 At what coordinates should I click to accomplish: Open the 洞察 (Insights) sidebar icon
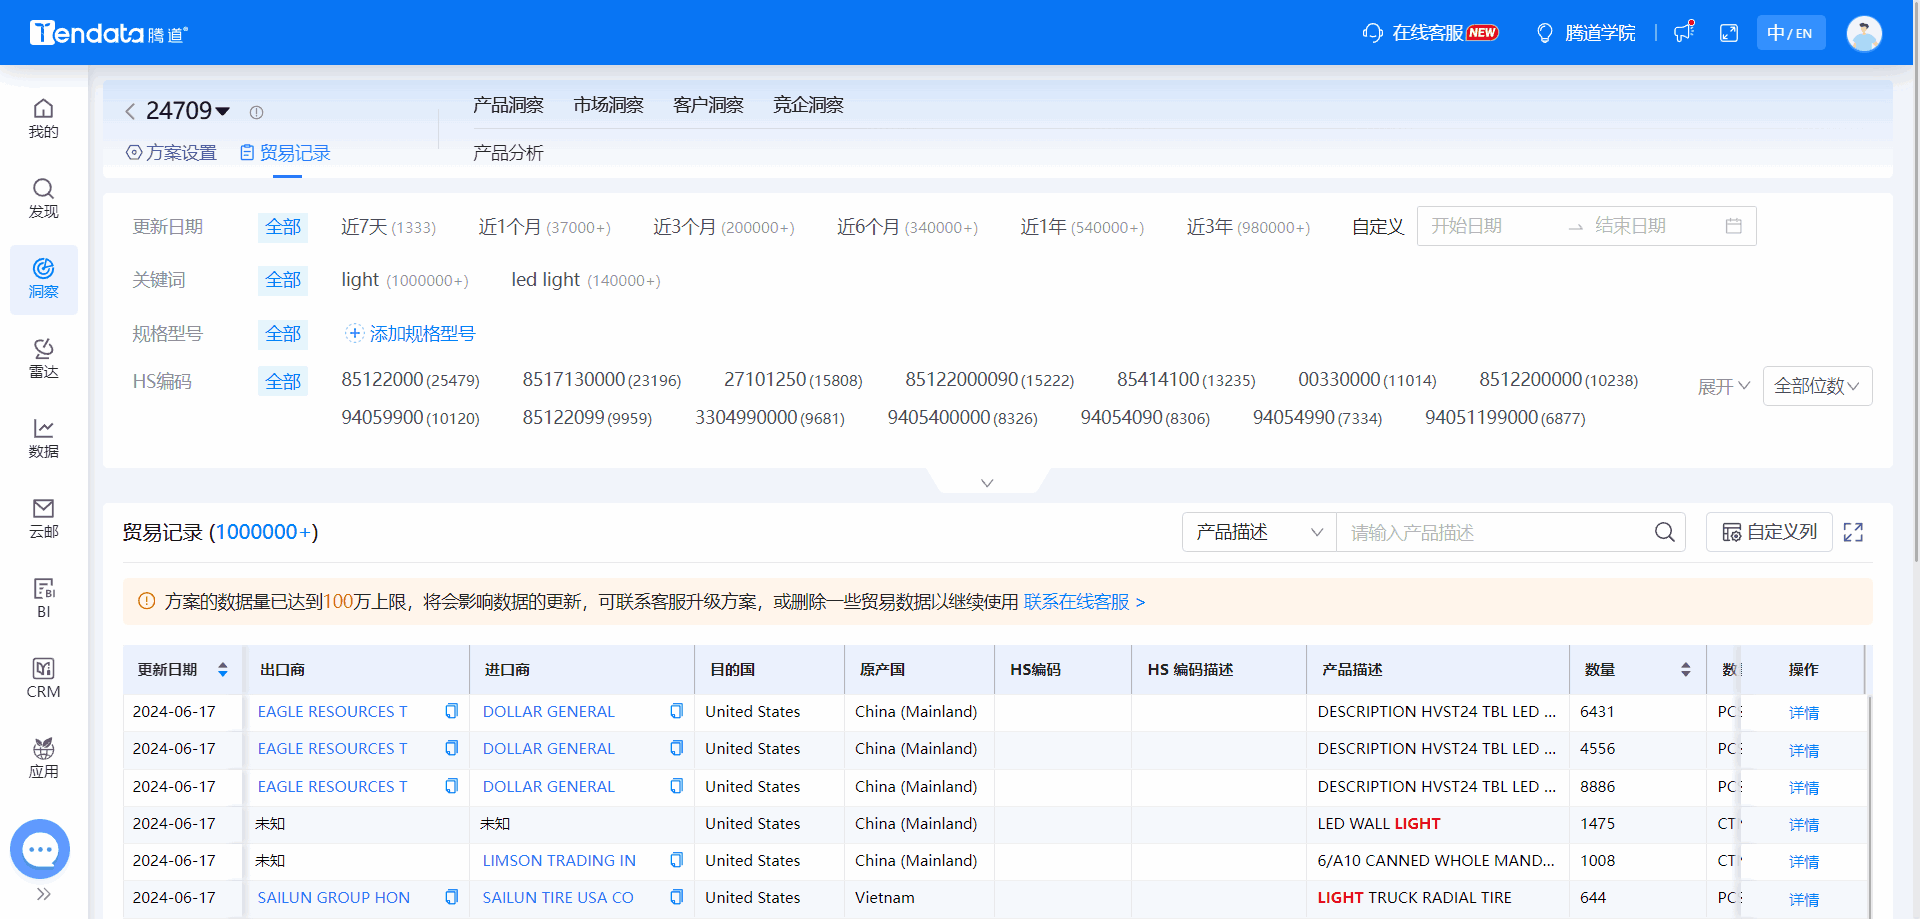43,279
